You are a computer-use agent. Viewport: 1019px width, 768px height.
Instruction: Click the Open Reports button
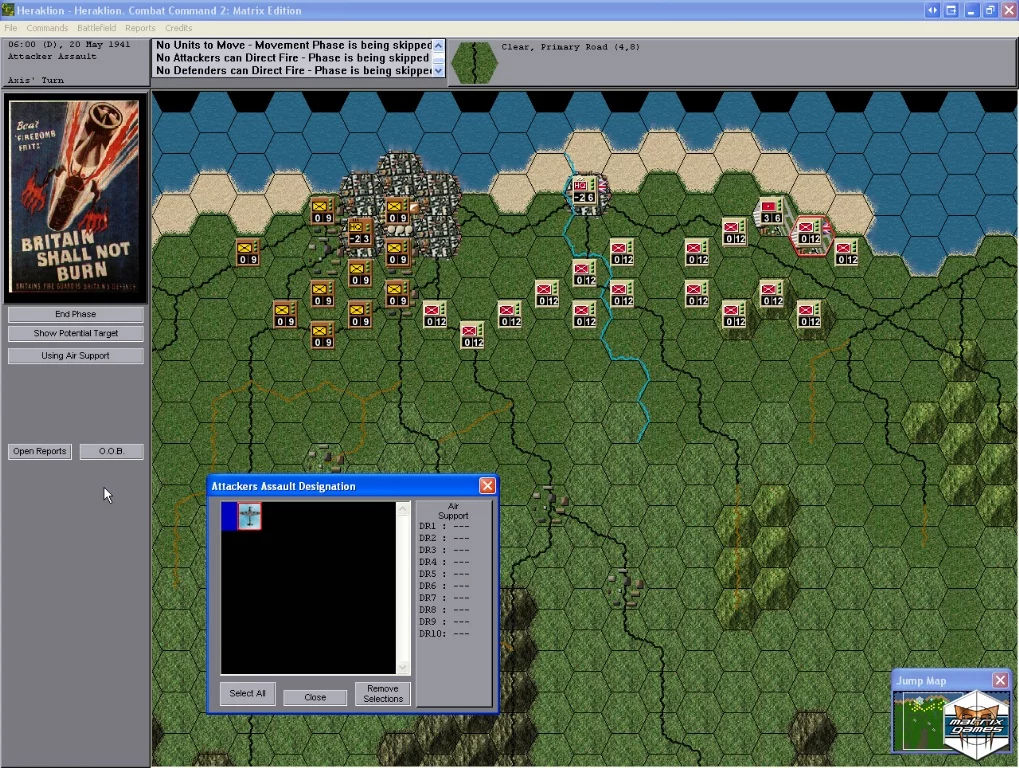click(x=40, y=451)
